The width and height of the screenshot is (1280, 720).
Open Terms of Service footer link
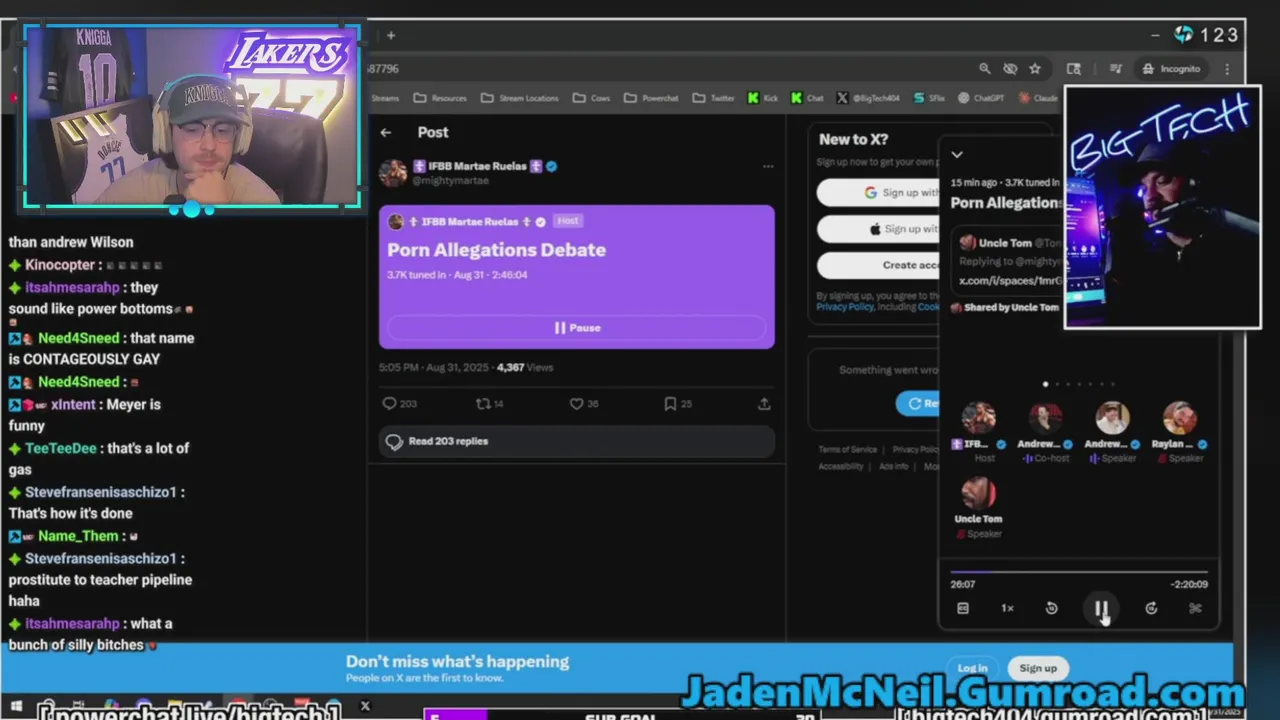(x=847, y=450)
